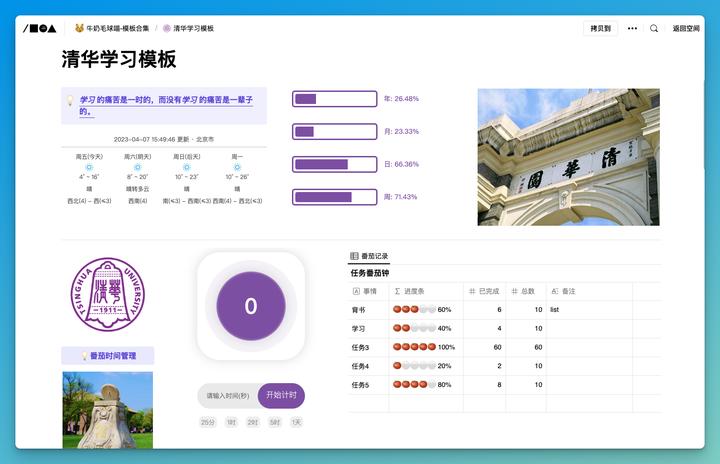The width and height of the screenshot is (720, 464).
Task: Open the Tsinghua gate photo
Action: (x=568, y=157)
